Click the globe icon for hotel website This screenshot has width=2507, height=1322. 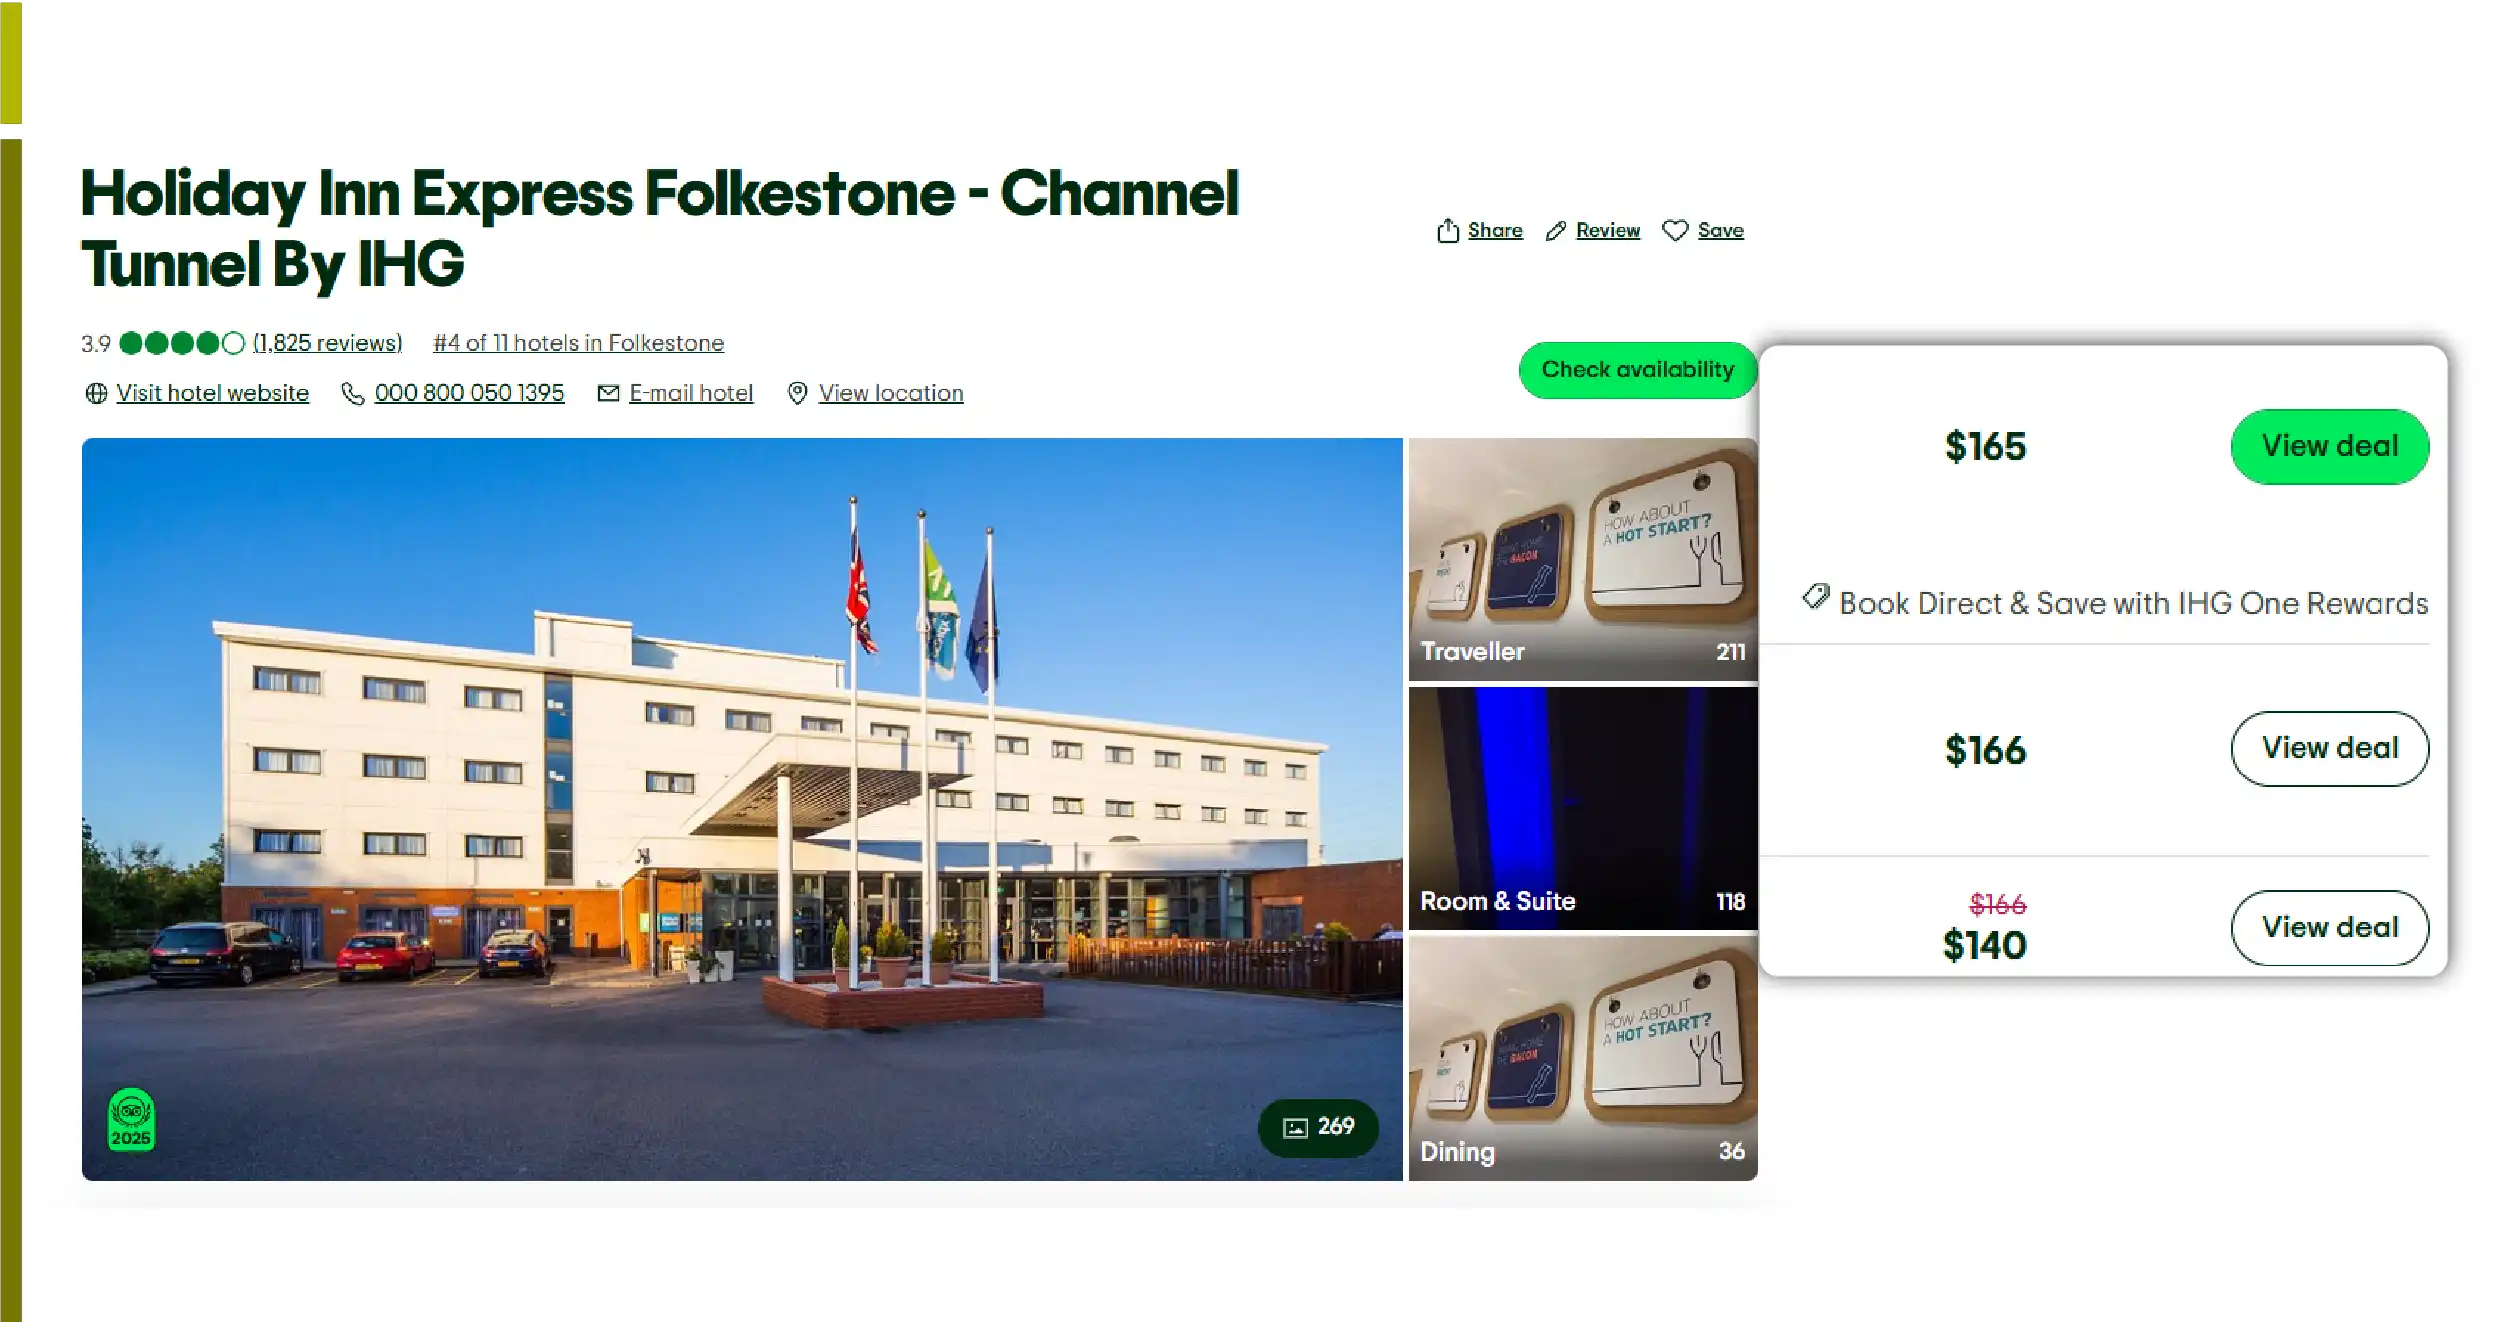[96, 393]
